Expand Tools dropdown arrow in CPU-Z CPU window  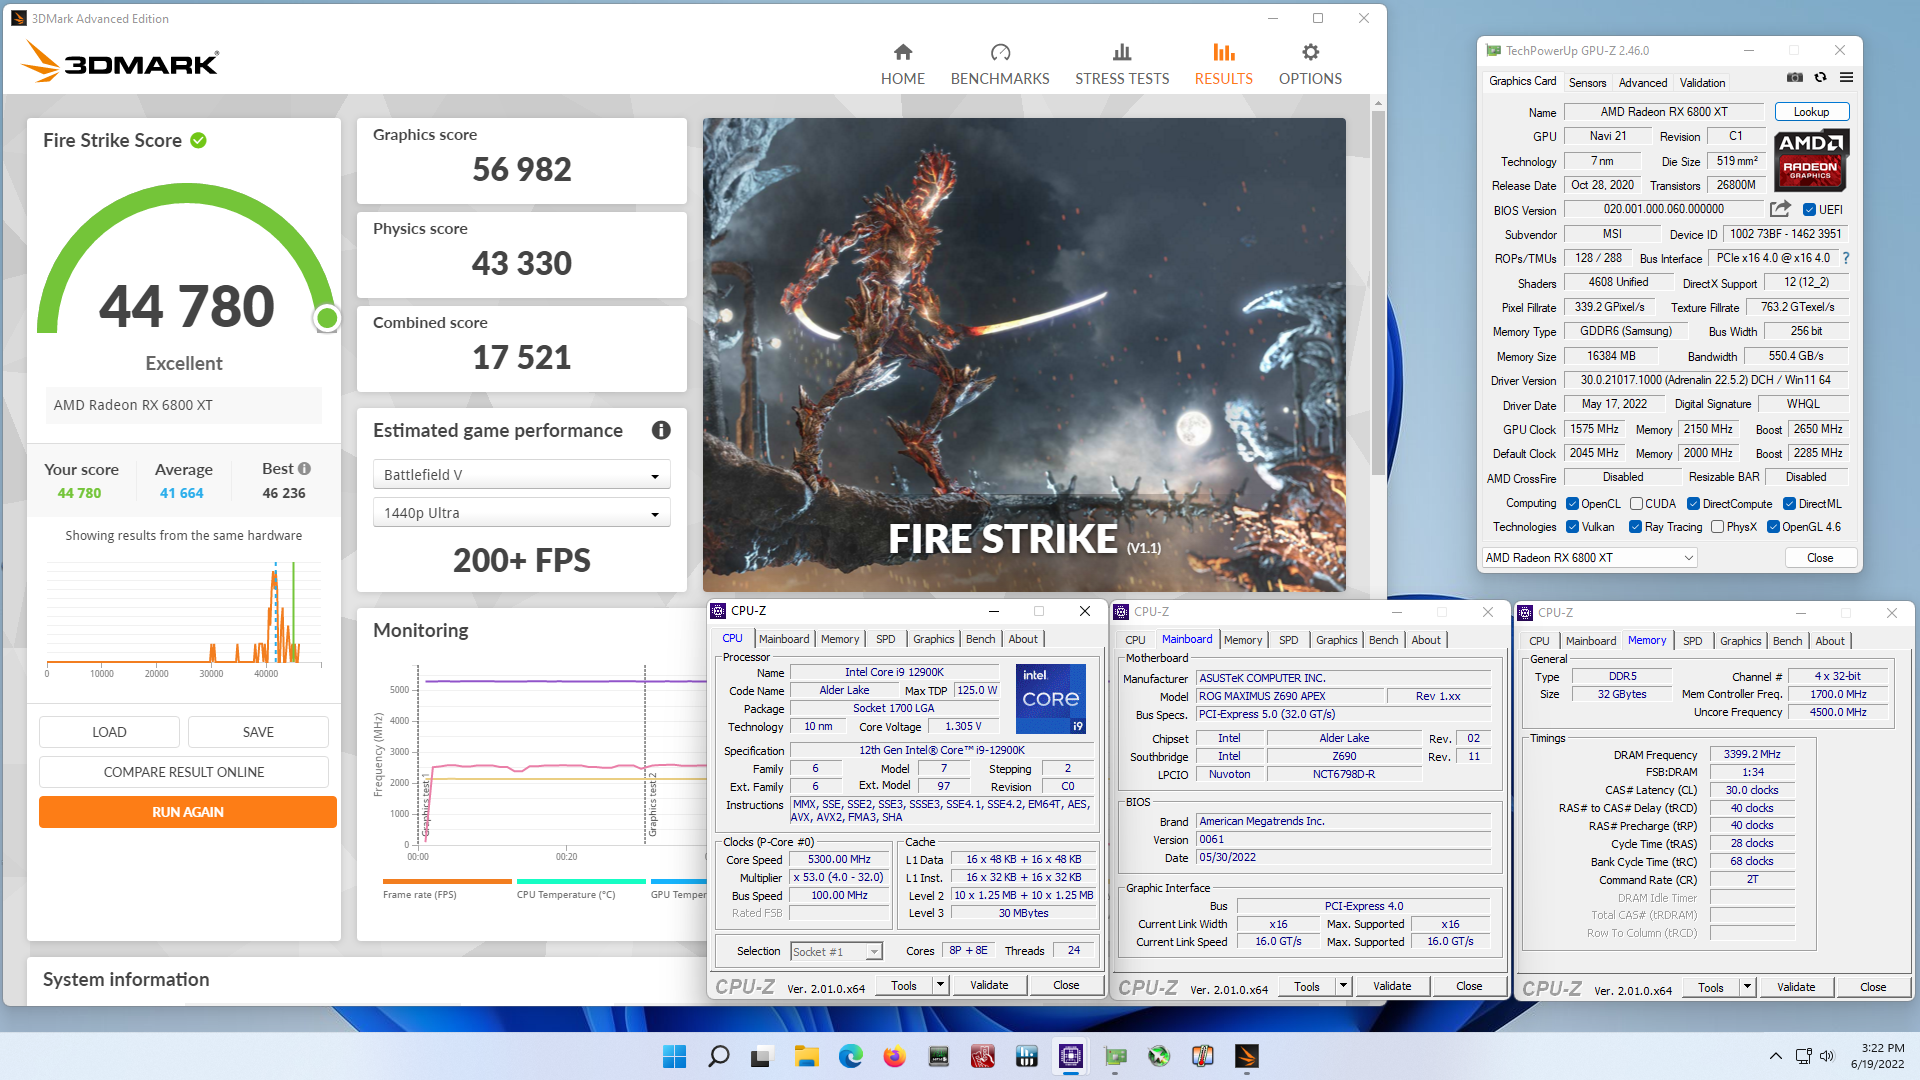[x=940, y=985]
